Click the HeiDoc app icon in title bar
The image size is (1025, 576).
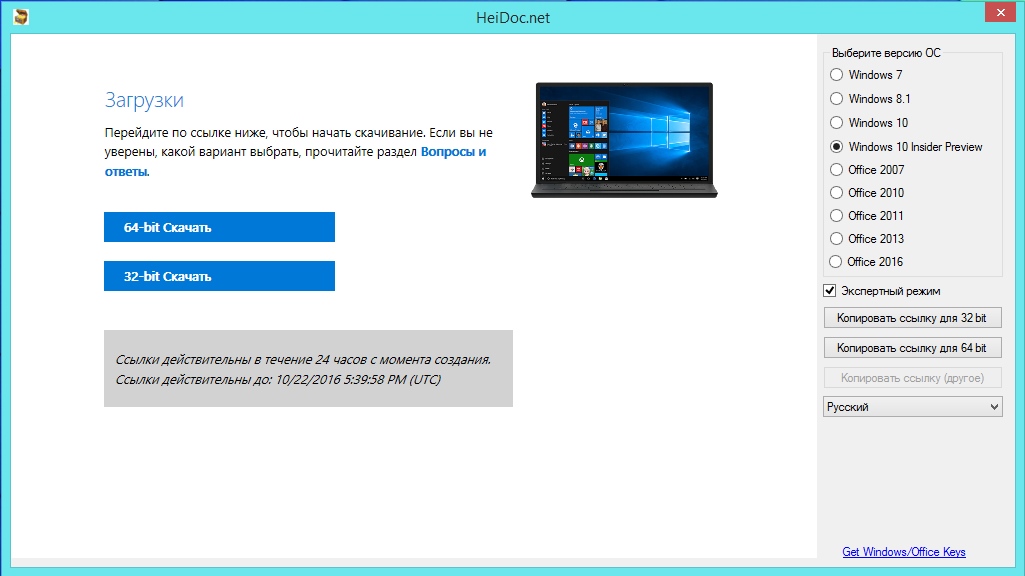[x=21, y=17]
